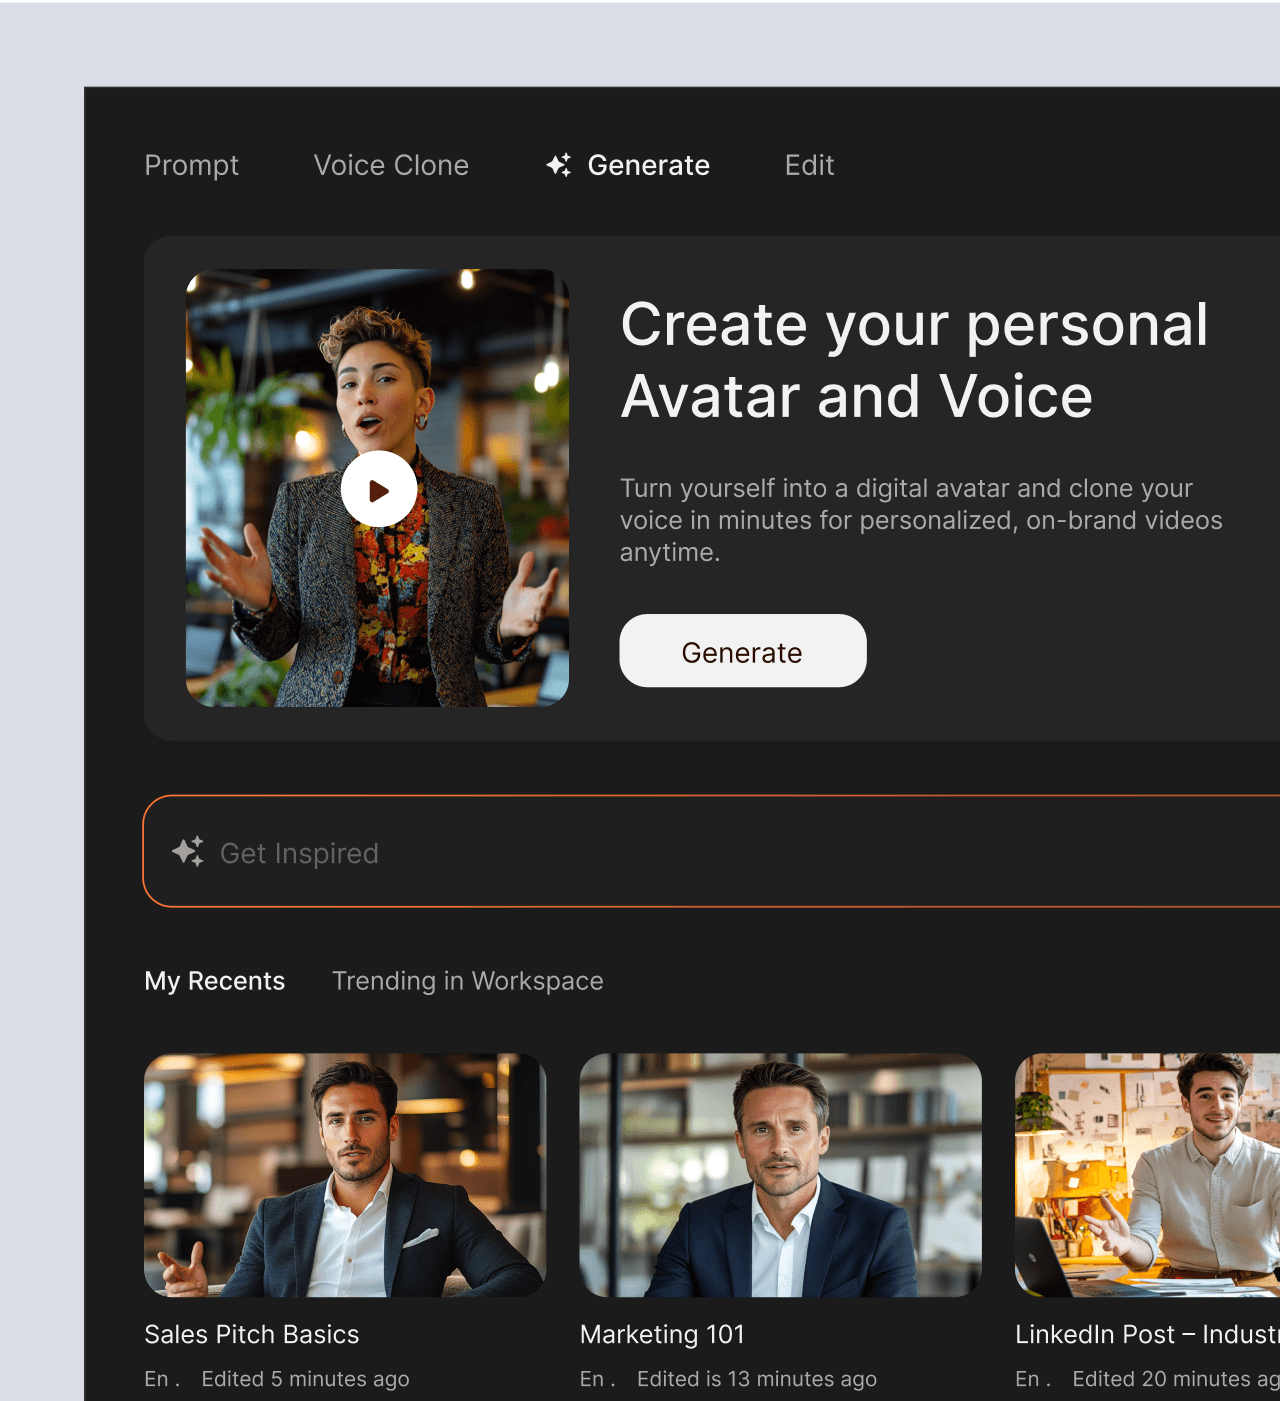Click the Sales Pitch Basics title text

coord(251,1334)
